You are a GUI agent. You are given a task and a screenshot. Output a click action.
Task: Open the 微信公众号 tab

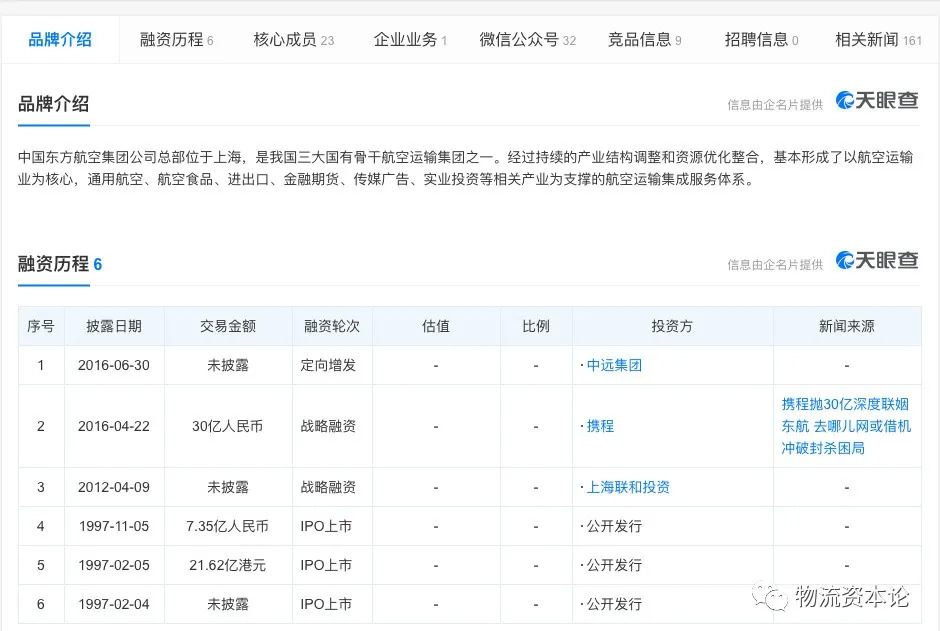click(528, 40)
